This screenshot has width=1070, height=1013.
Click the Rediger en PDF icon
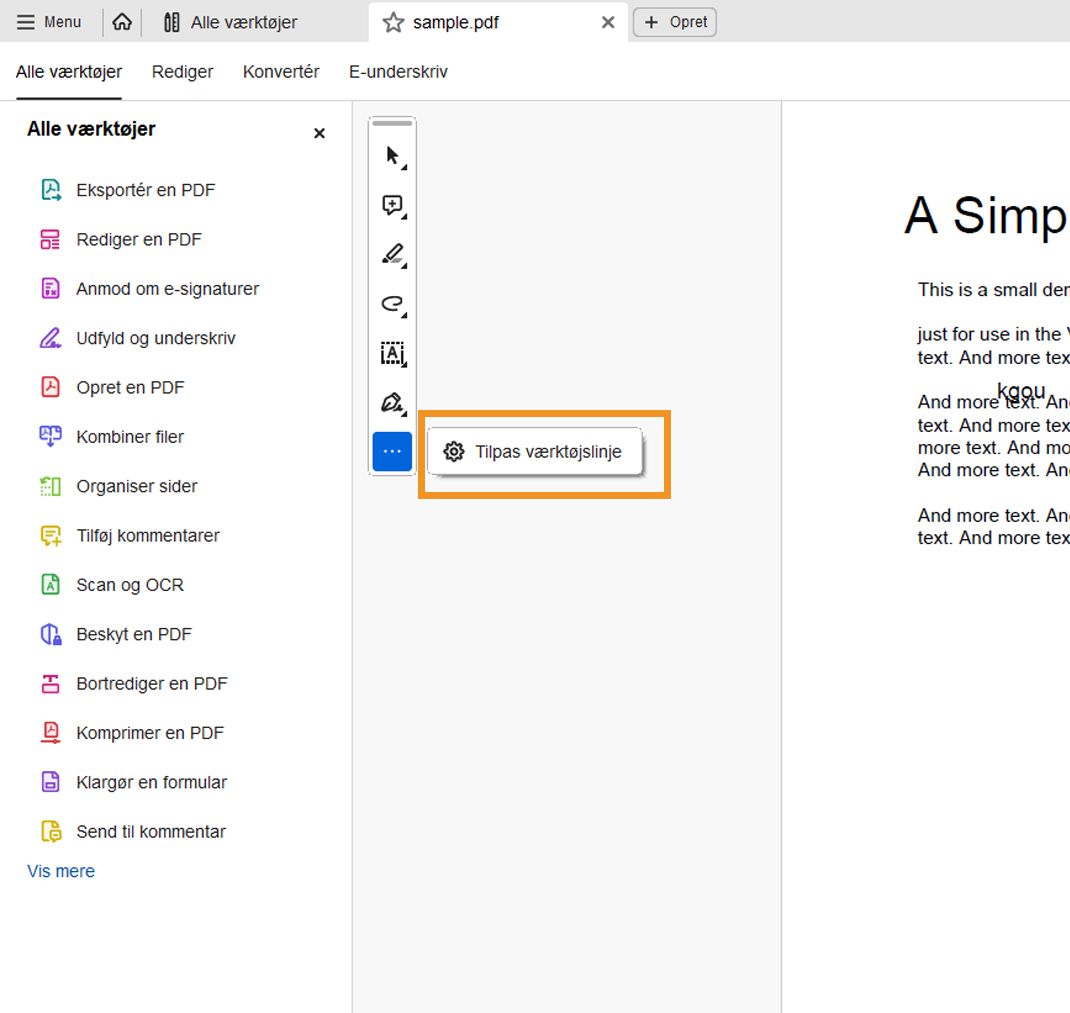(50, 240)
